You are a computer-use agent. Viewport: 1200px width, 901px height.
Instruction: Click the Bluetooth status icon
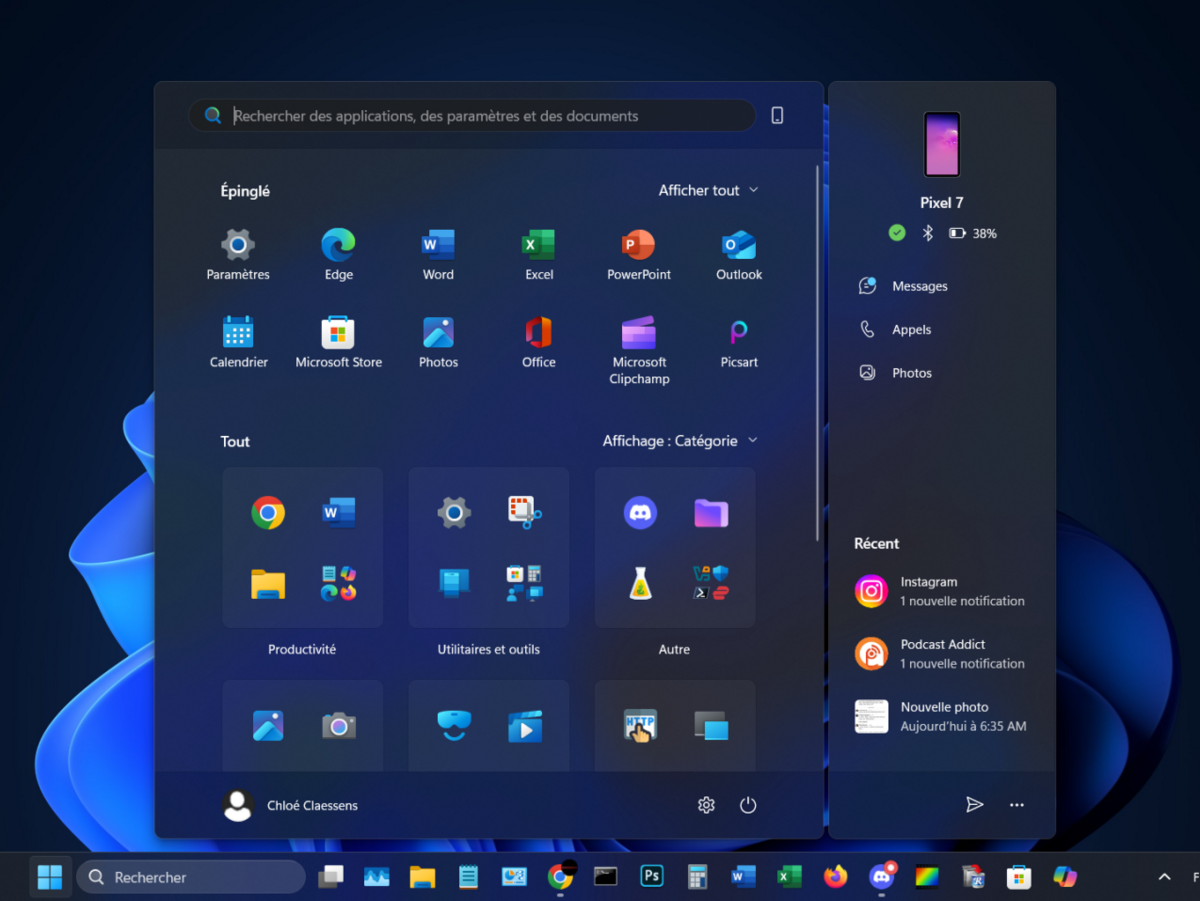click(927, 233)
